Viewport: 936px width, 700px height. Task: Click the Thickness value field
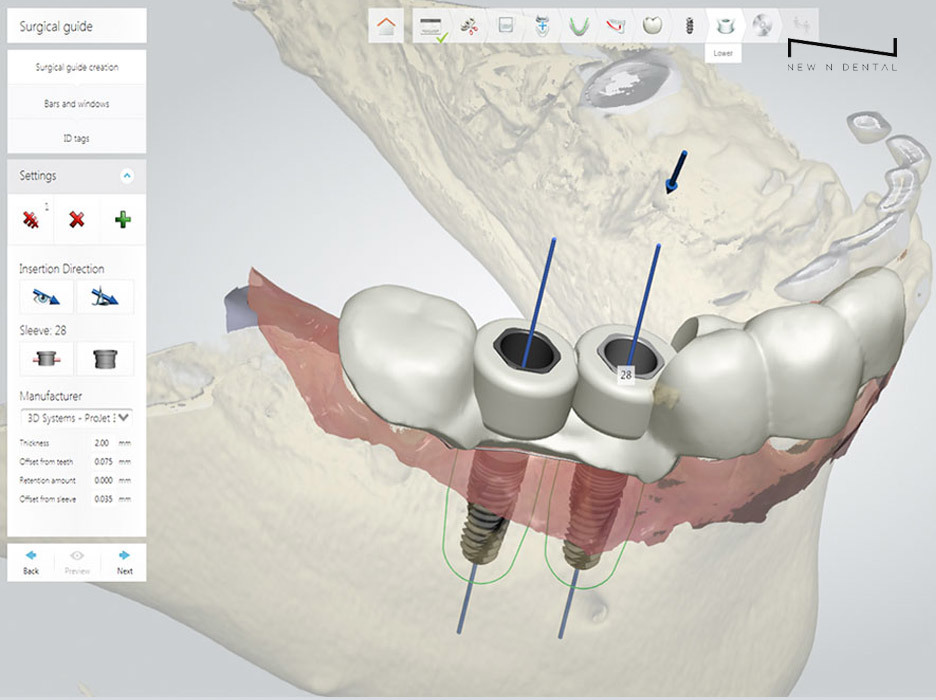click(101, 442)
